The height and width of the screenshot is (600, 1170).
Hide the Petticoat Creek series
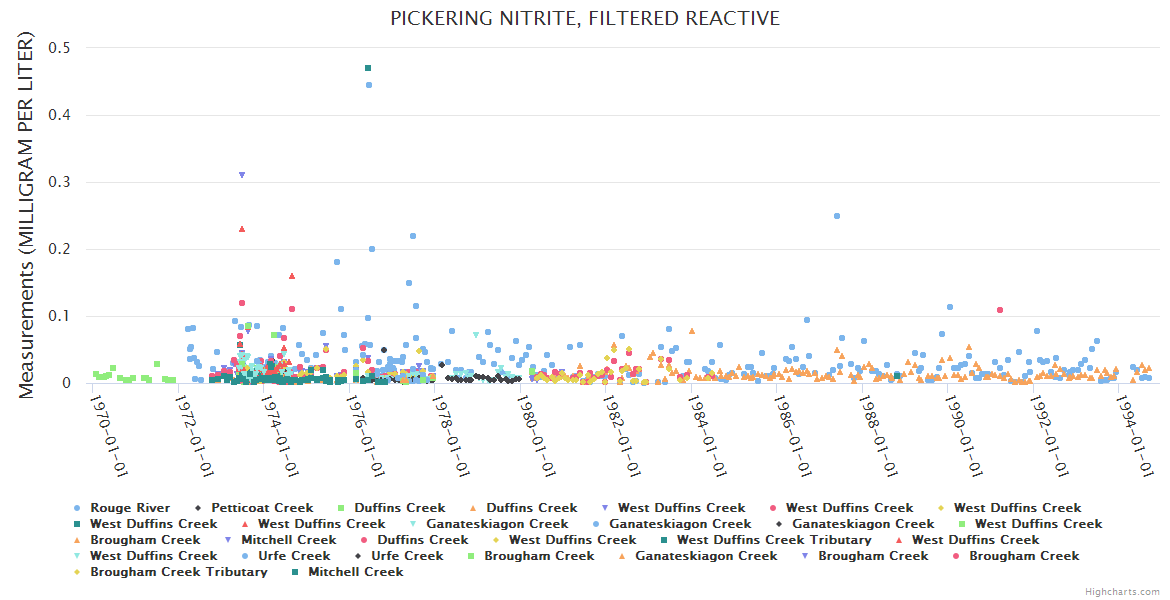pyautogui.click(x=261, y=508)
